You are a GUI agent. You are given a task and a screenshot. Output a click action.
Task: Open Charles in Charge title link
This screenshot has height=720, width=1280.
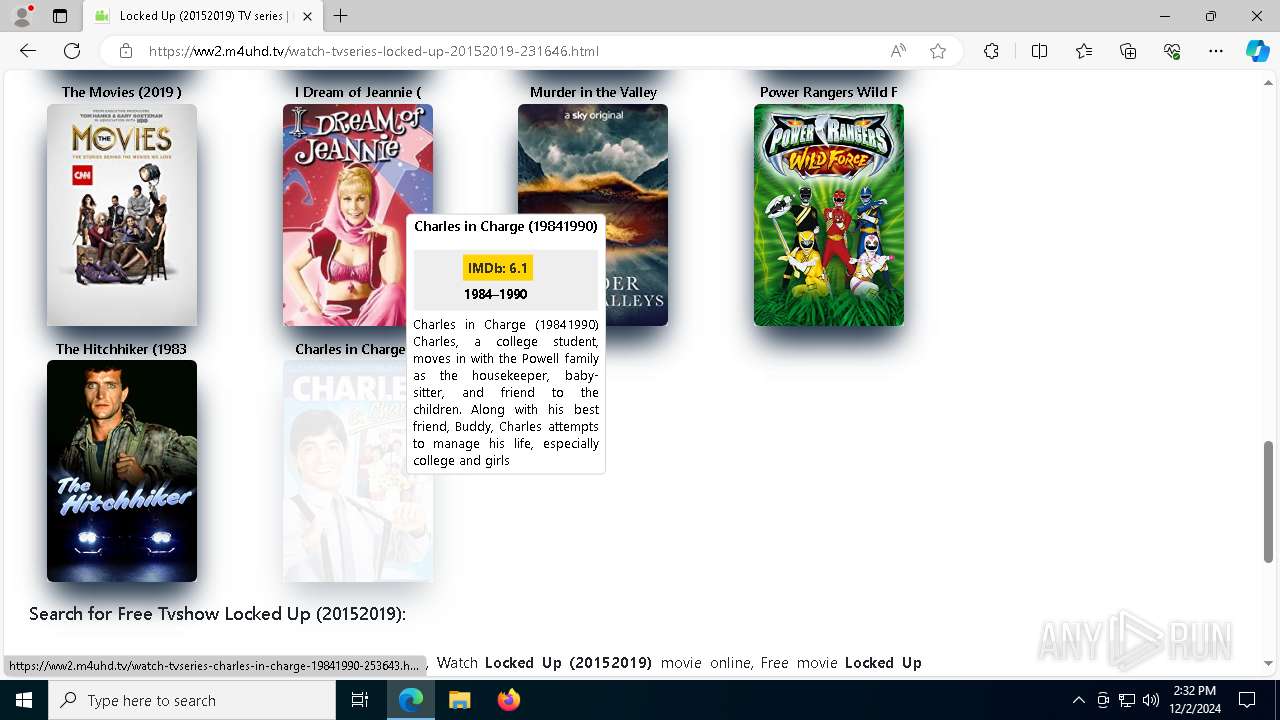(349, 349)
